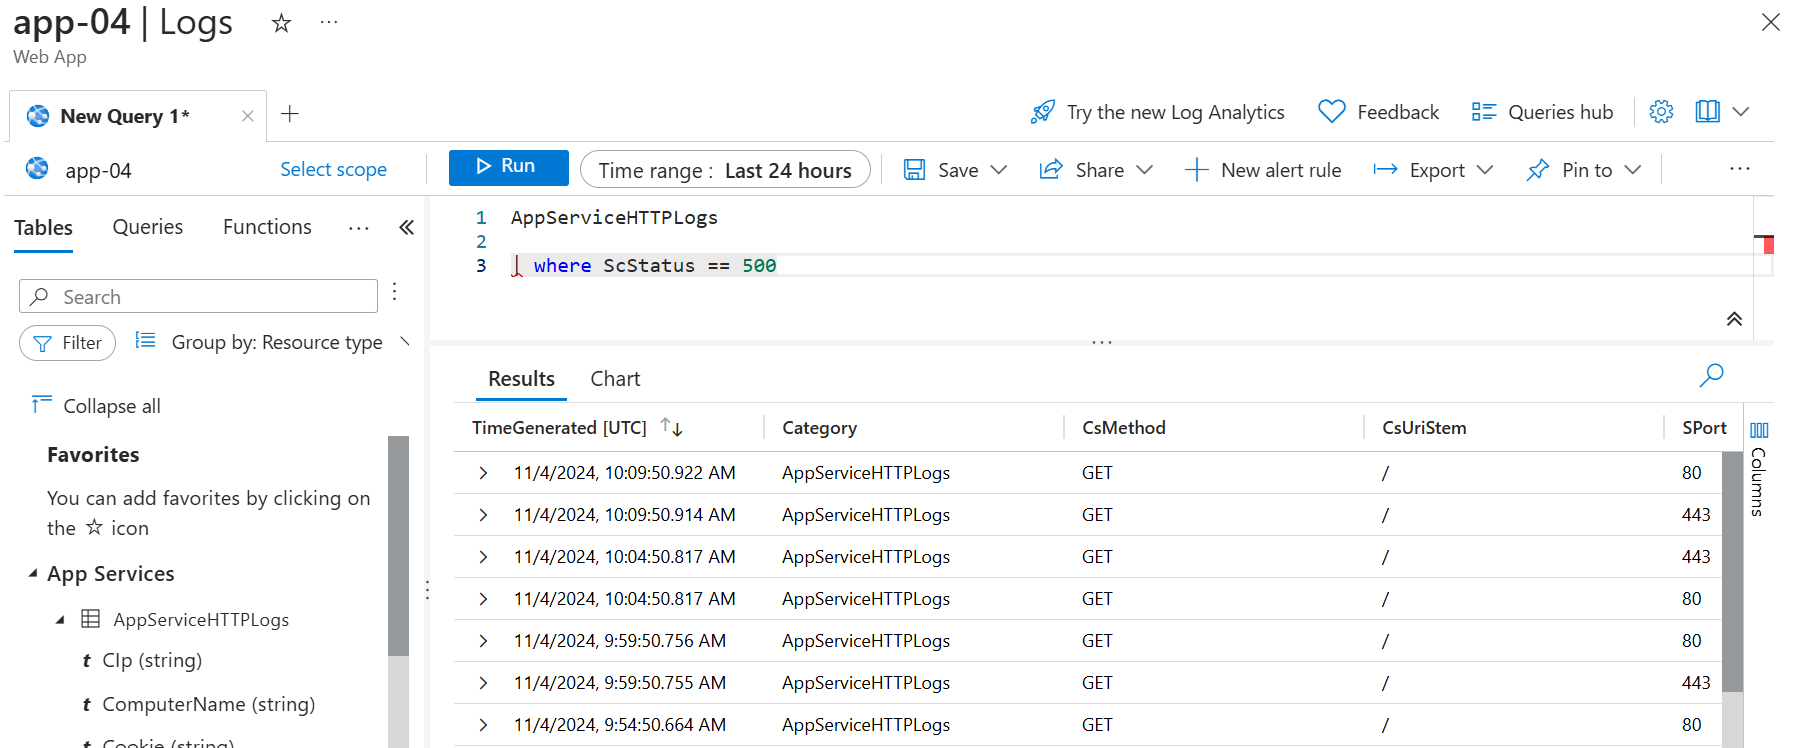Expand dropdown next to the book icon
Image resolution: width=1795 pixels, height=748 pixels.
tap(1740, 111)
